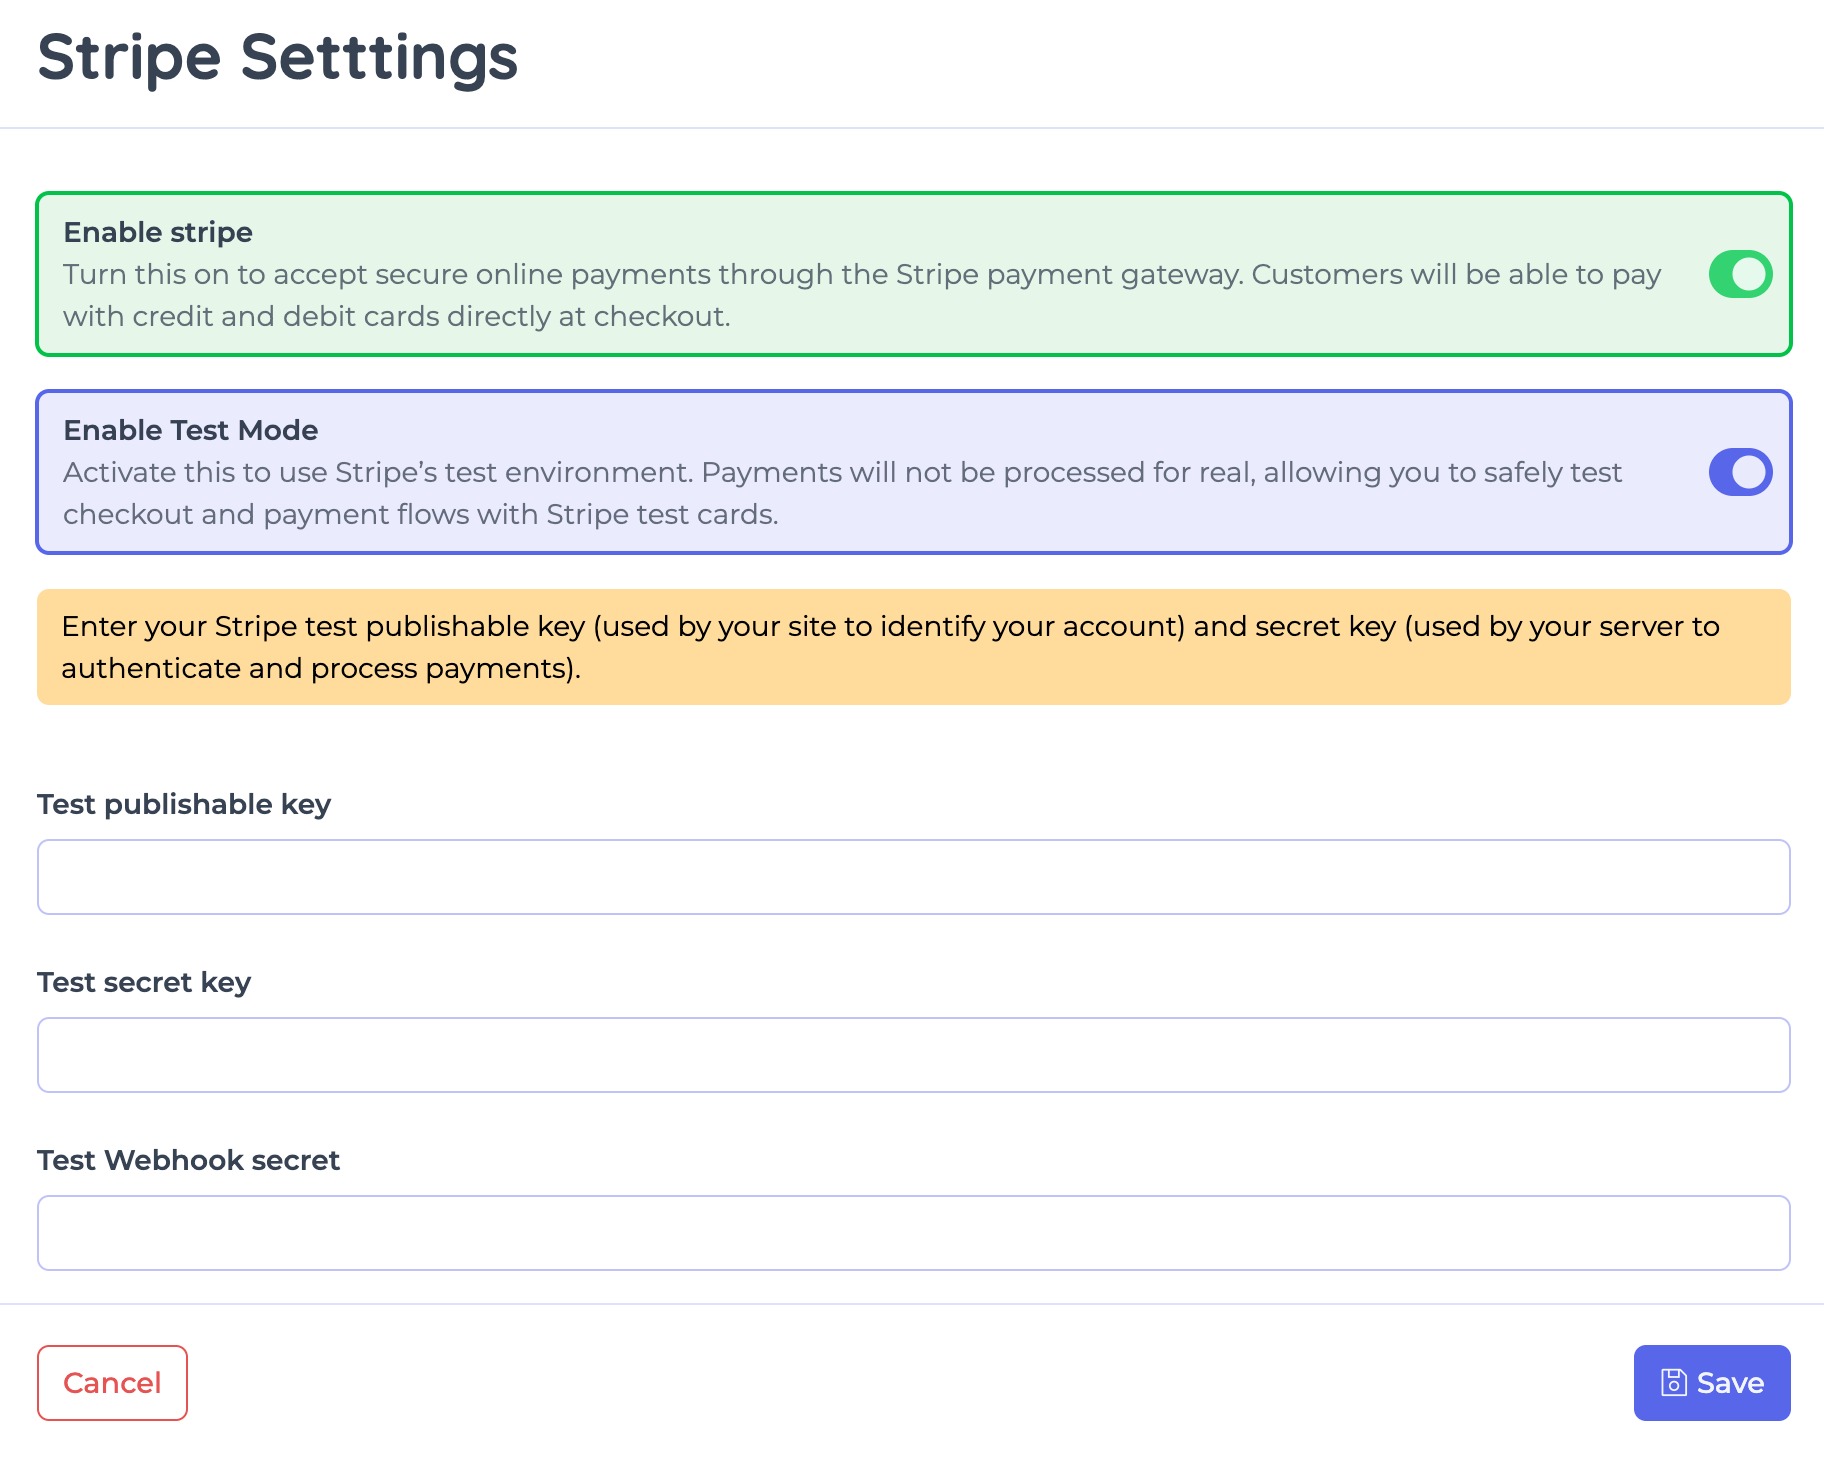This screenshot has width=1824, height=1476.
Task: Select the Test Webhook secret text box
Action: tap(913, 1233)
